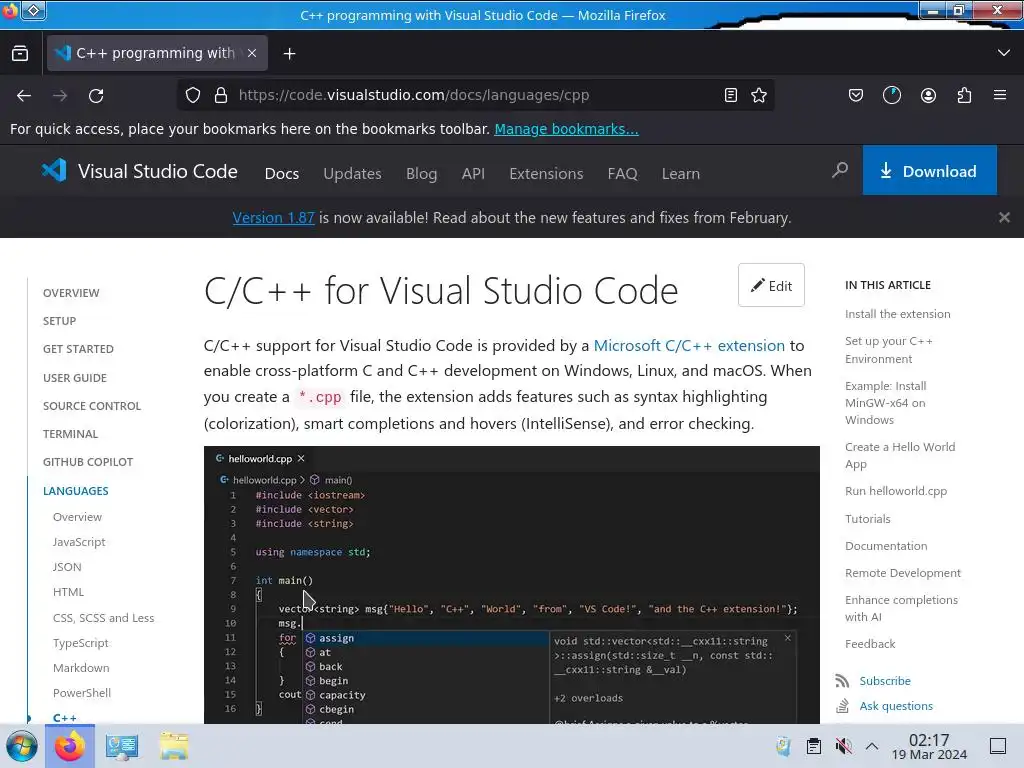
Task: Jump to Remote Development section
Action: (x=903, y=573)
